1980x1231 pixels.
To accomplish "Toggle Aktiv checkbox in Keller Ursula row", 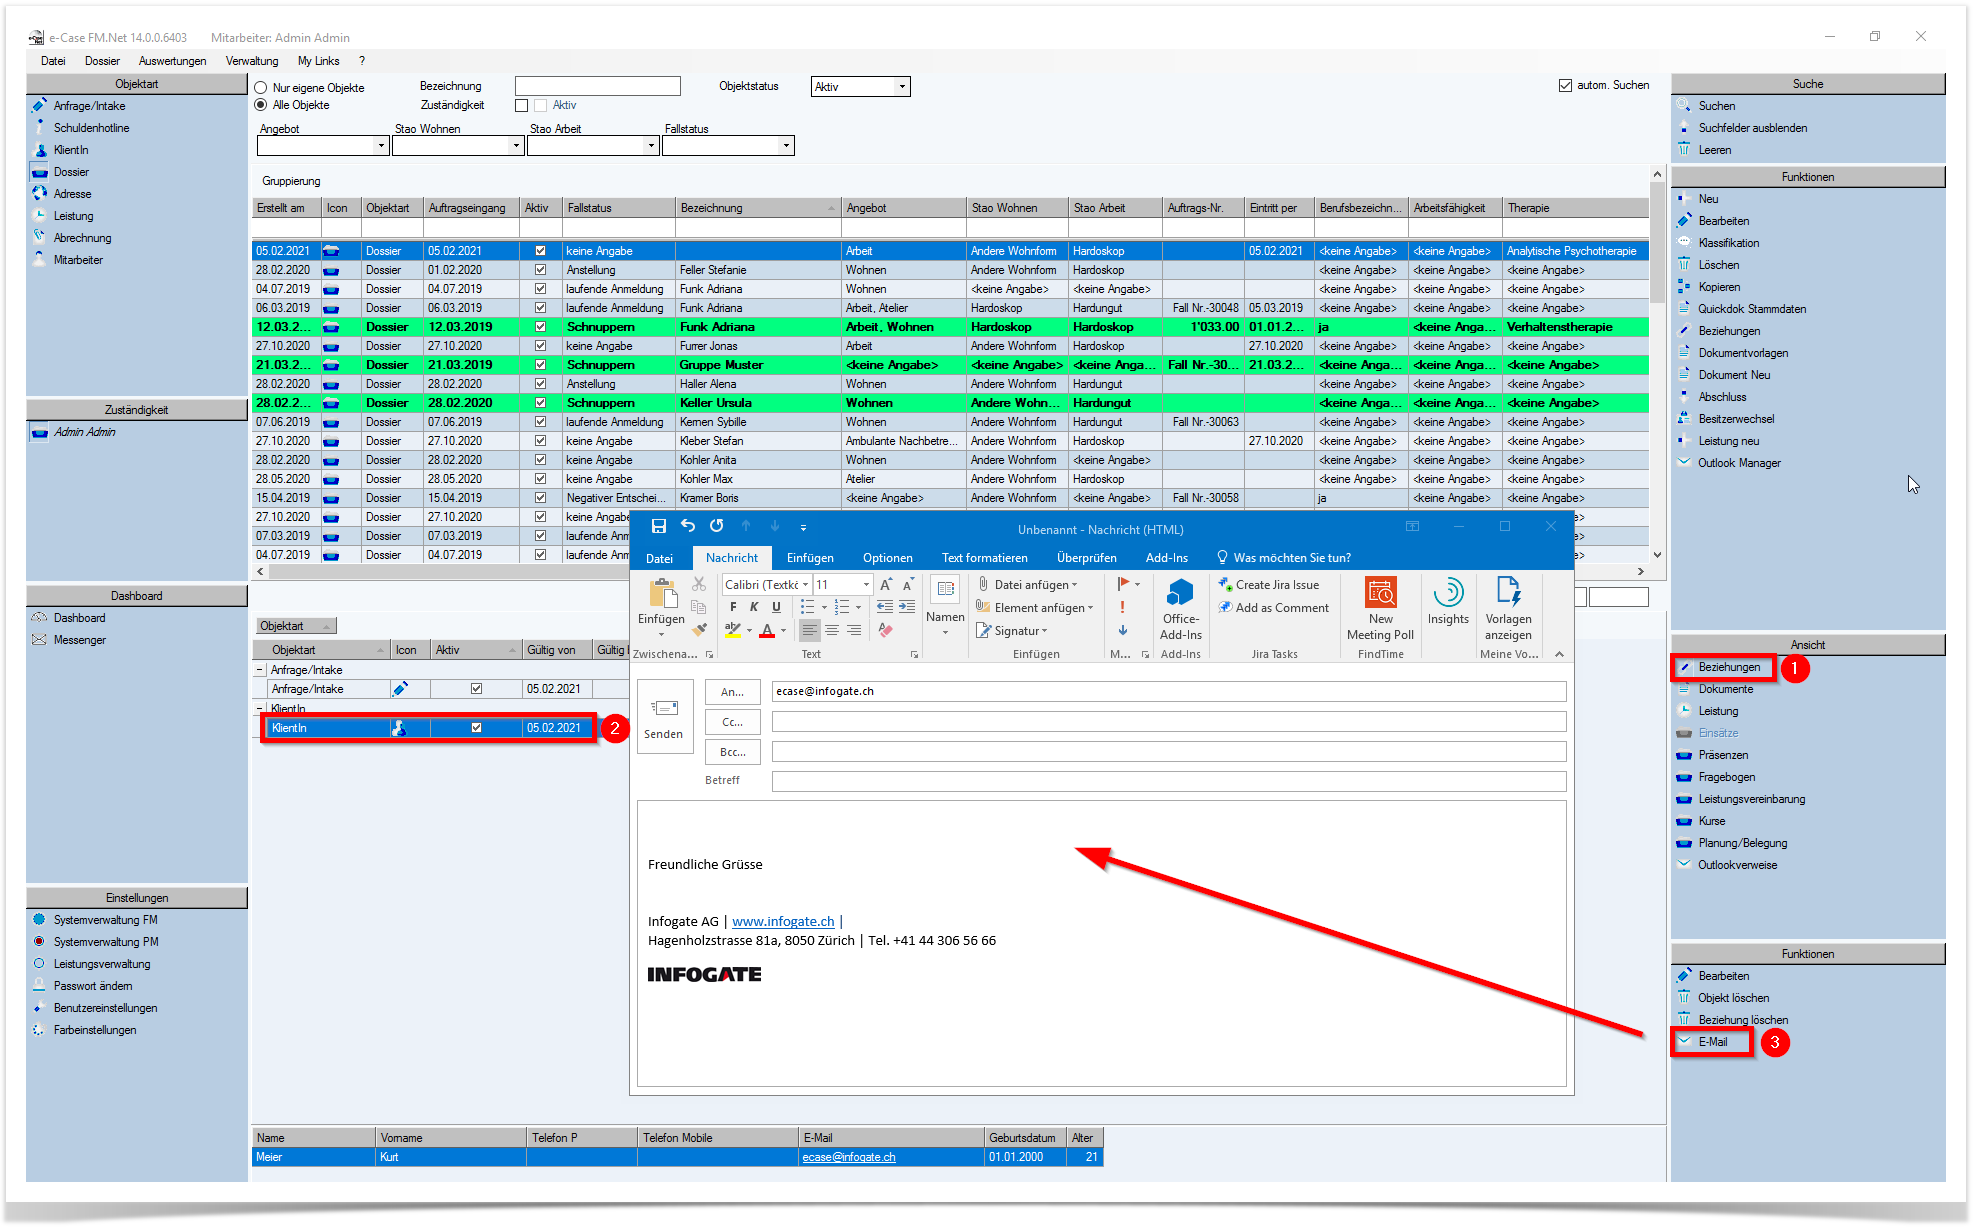I will pyautogui.click(x=540, y=403).
